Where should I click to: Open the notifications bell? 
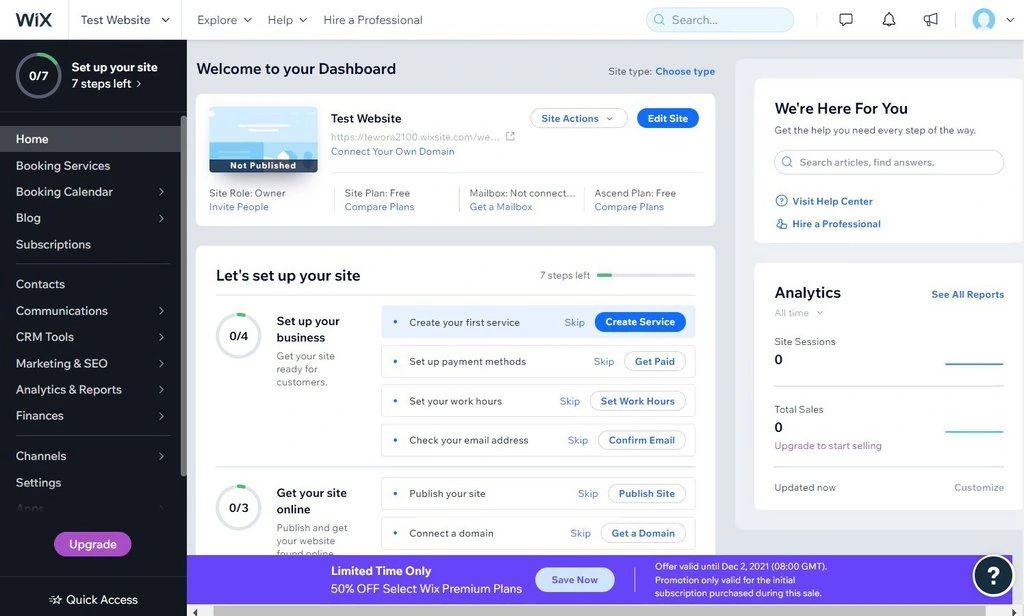tap(888, 20)
